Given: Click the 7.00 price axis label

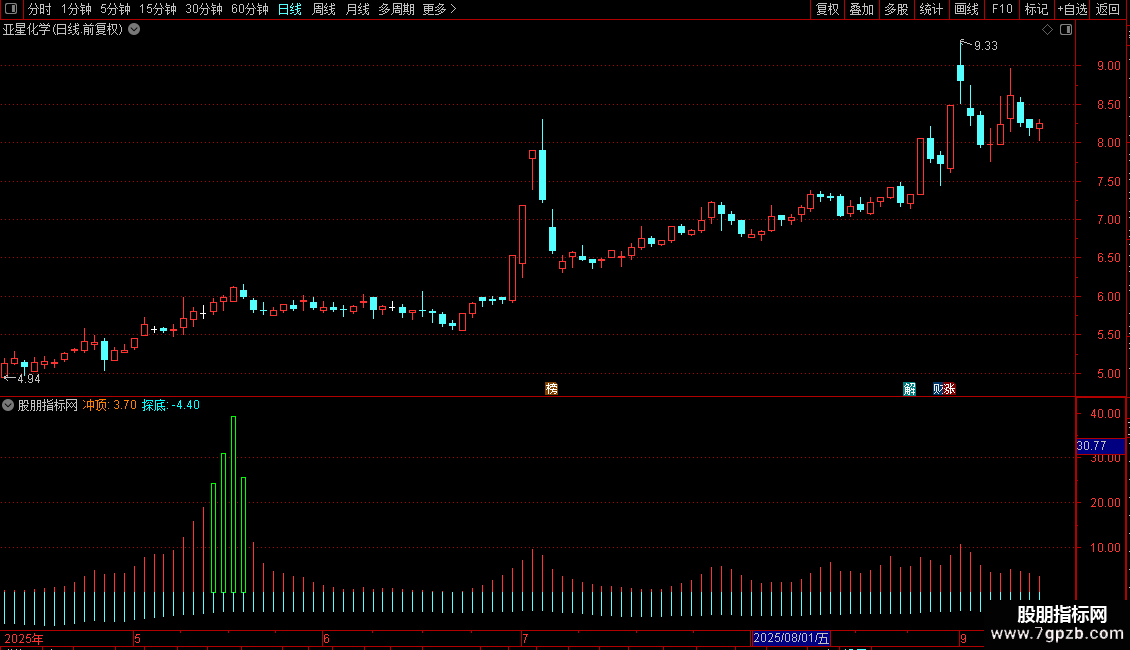Looking at the screenshot, I should click(x=1108, y=219).
